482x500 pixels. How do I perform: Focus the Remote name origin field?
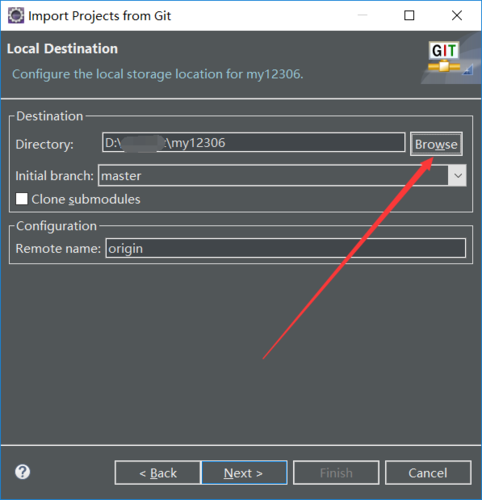286,248
